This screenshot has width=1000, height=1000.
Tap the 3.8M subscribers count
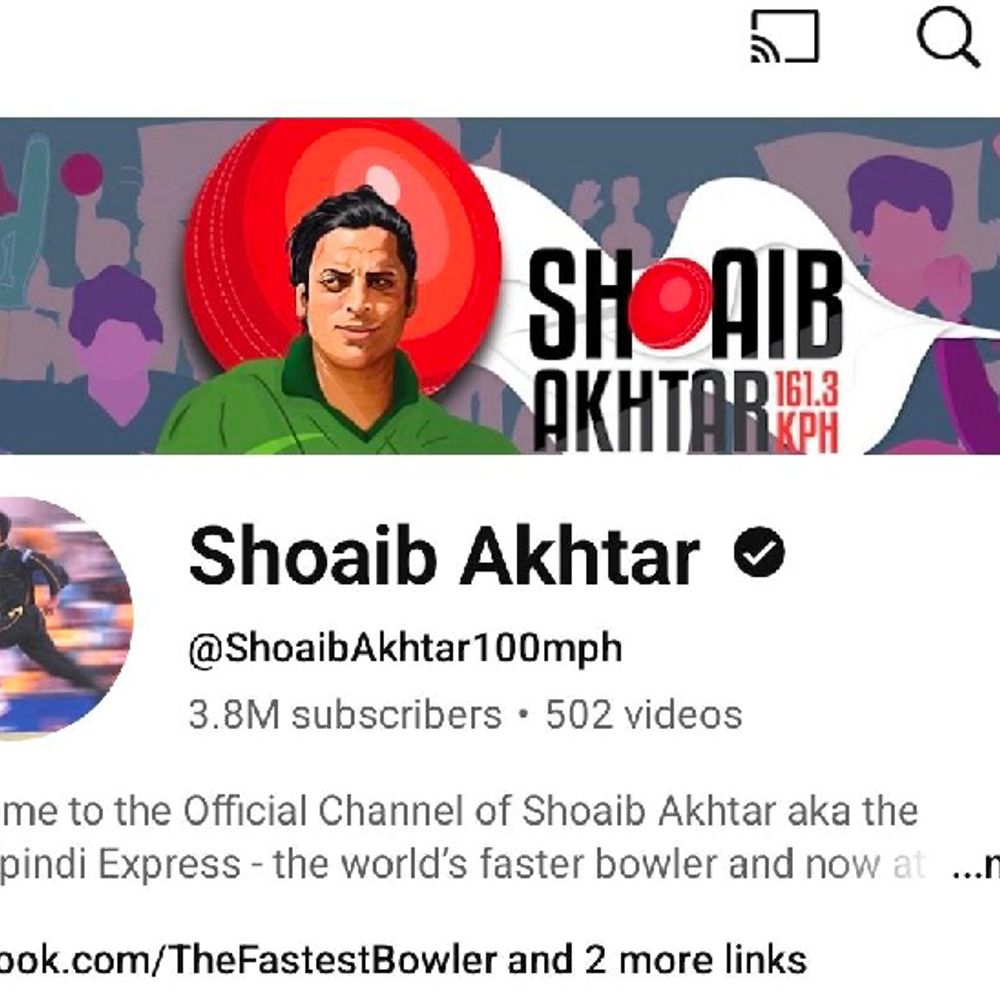point(345,714)
